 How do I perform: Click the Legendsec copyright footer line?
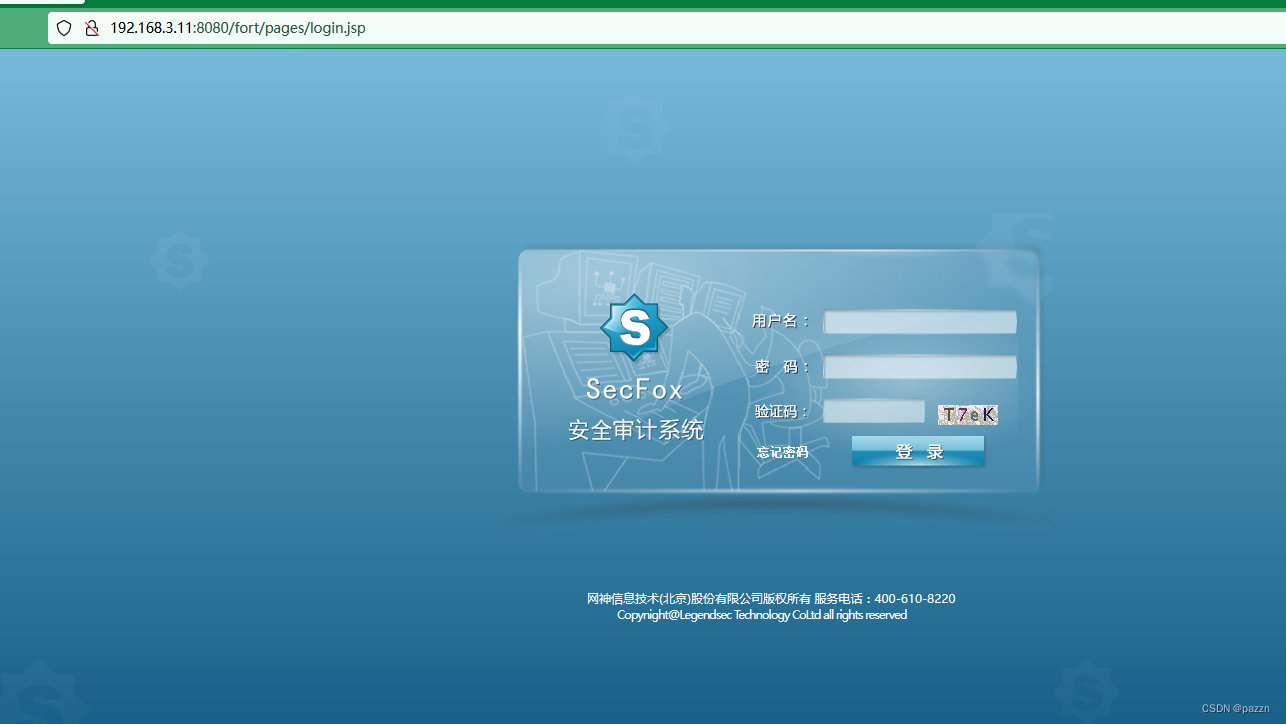(x=762, y=615)
